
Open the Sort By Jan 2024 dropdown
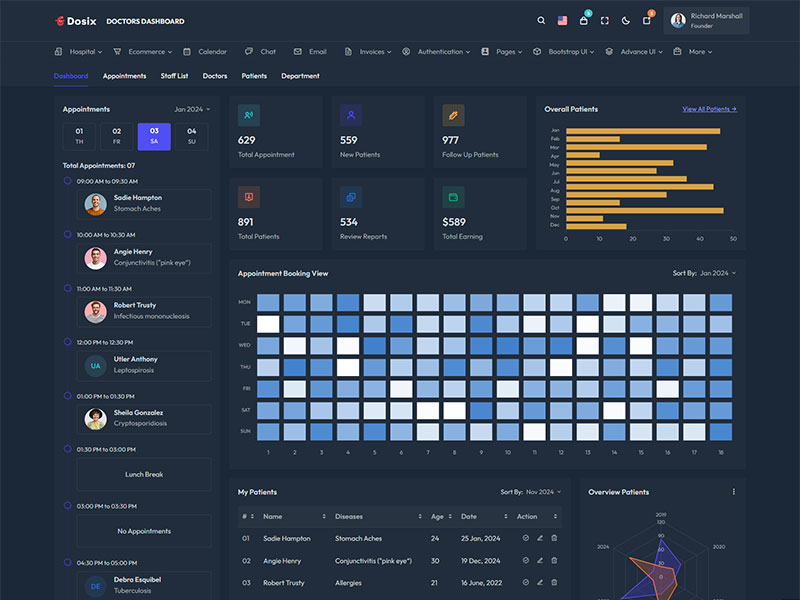click(720, 272)
